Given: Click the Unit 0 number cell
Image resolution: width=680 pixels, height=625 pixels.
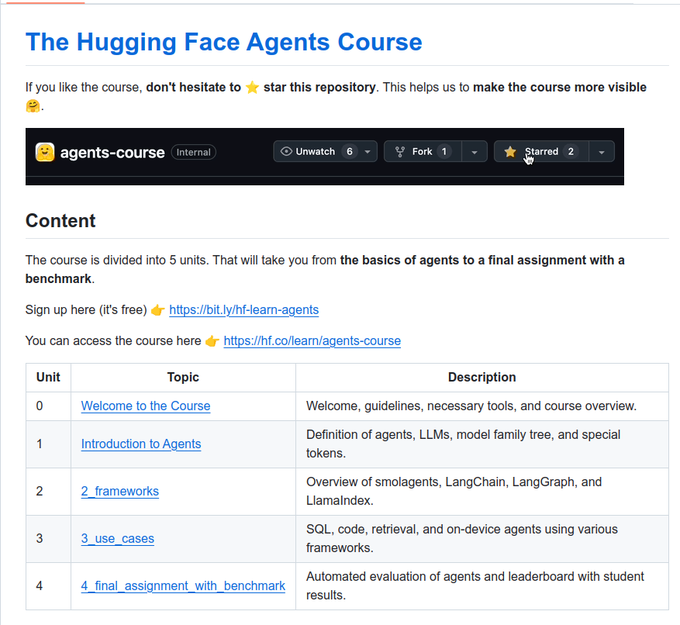Looking at the screenshot, I should [x=48, y=406].
